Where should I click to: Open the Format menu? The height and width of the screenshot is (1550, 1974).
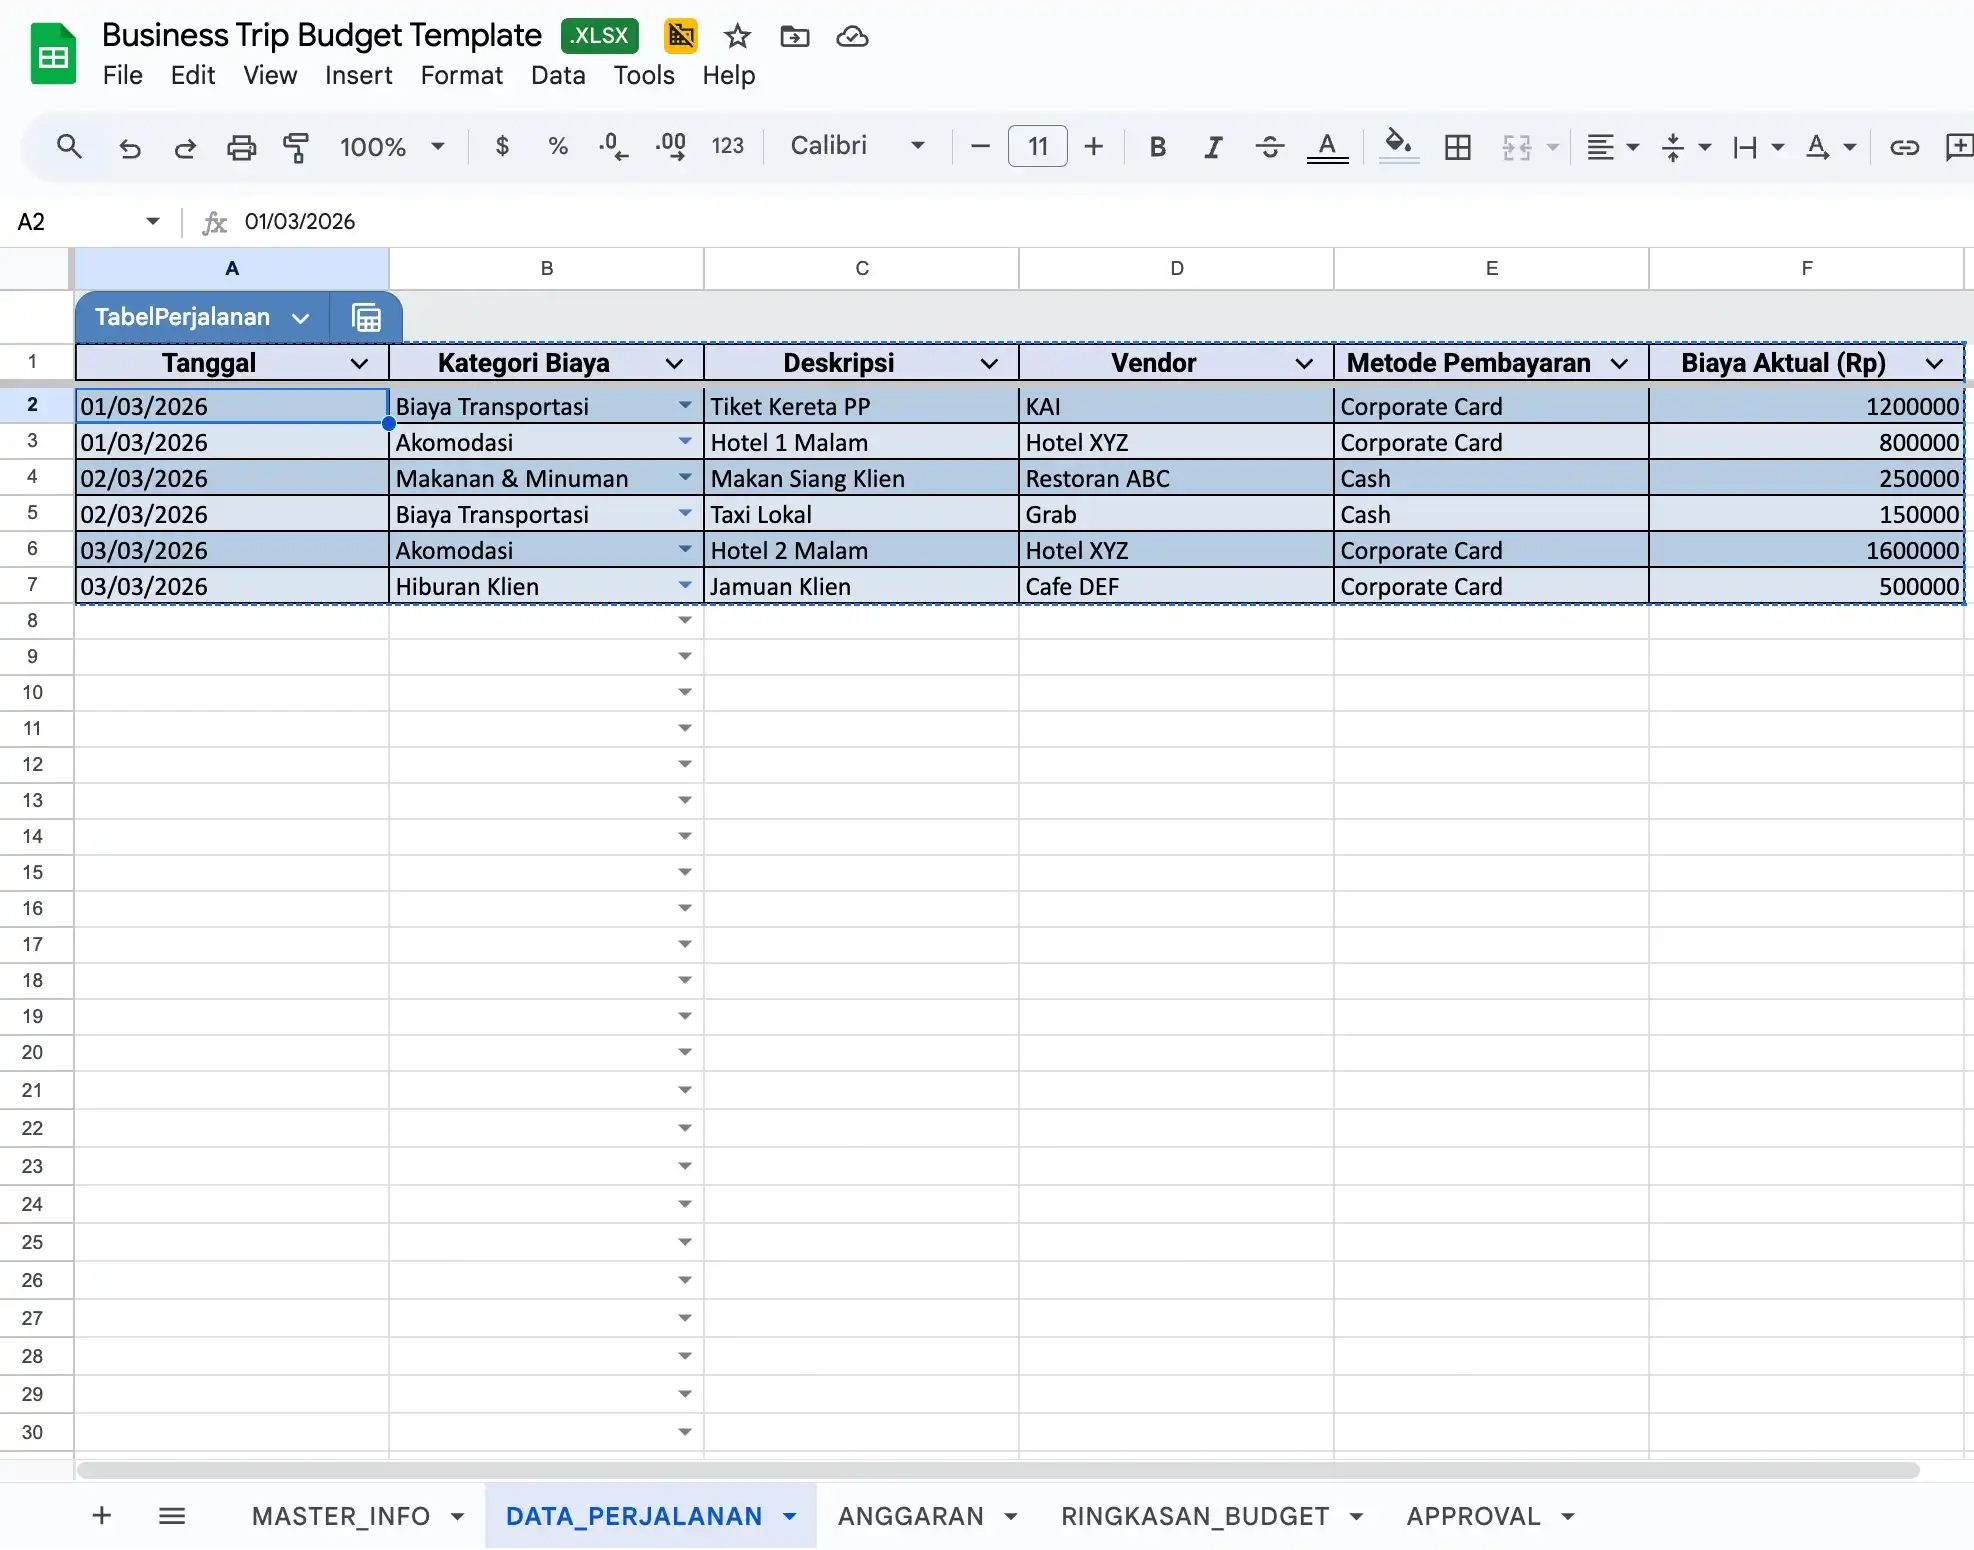[461, 75]
